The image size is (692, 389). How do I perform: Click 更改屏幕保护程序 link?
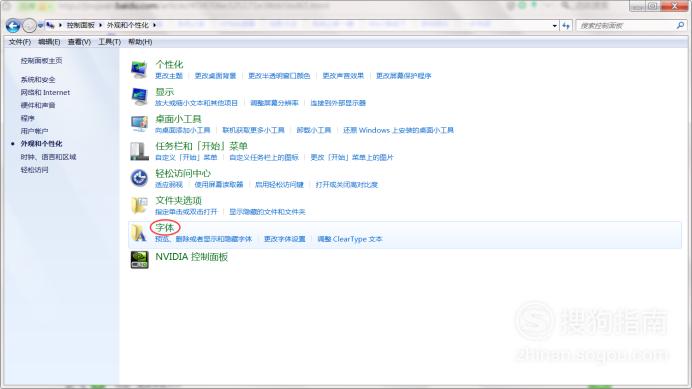click(x=403, y=76)
